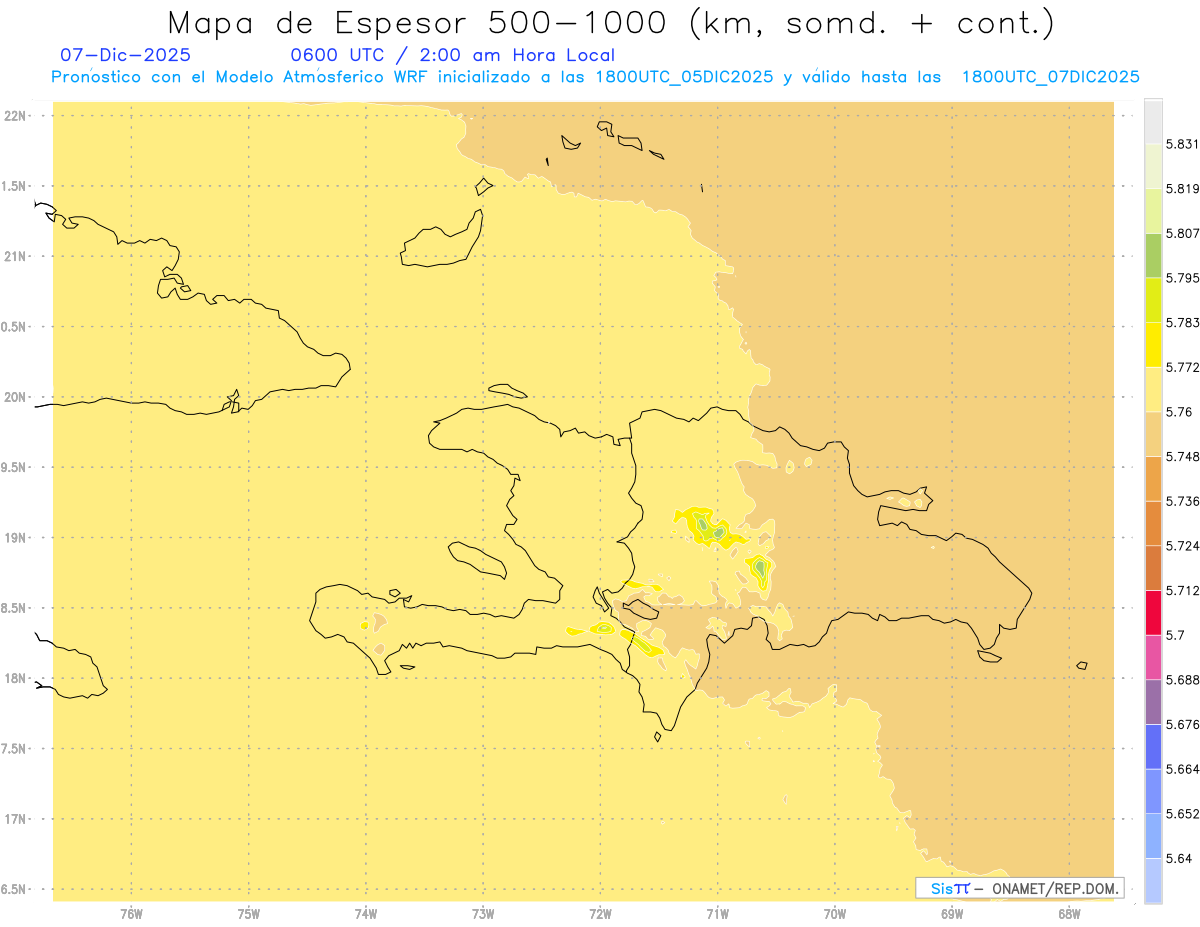Click the 9.5N latitude label
The image size is (1200, 927).
click(15, 468)
